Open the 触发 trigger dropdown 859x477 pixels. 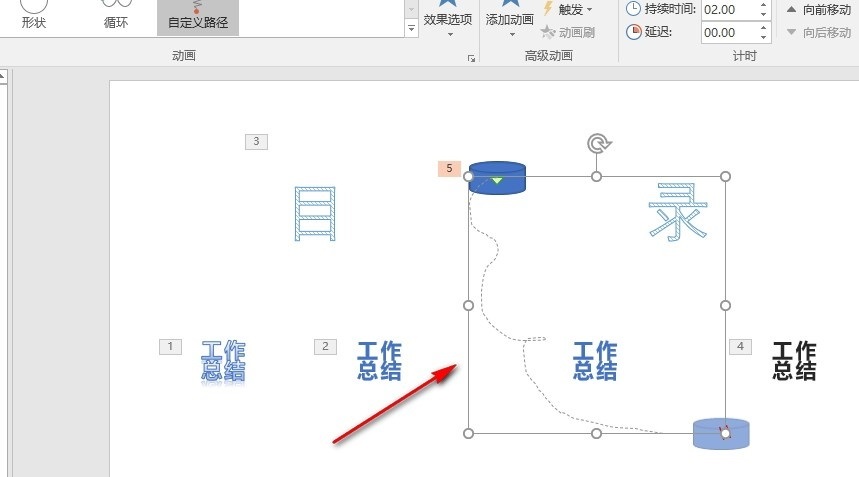click(x=568, y=9)
